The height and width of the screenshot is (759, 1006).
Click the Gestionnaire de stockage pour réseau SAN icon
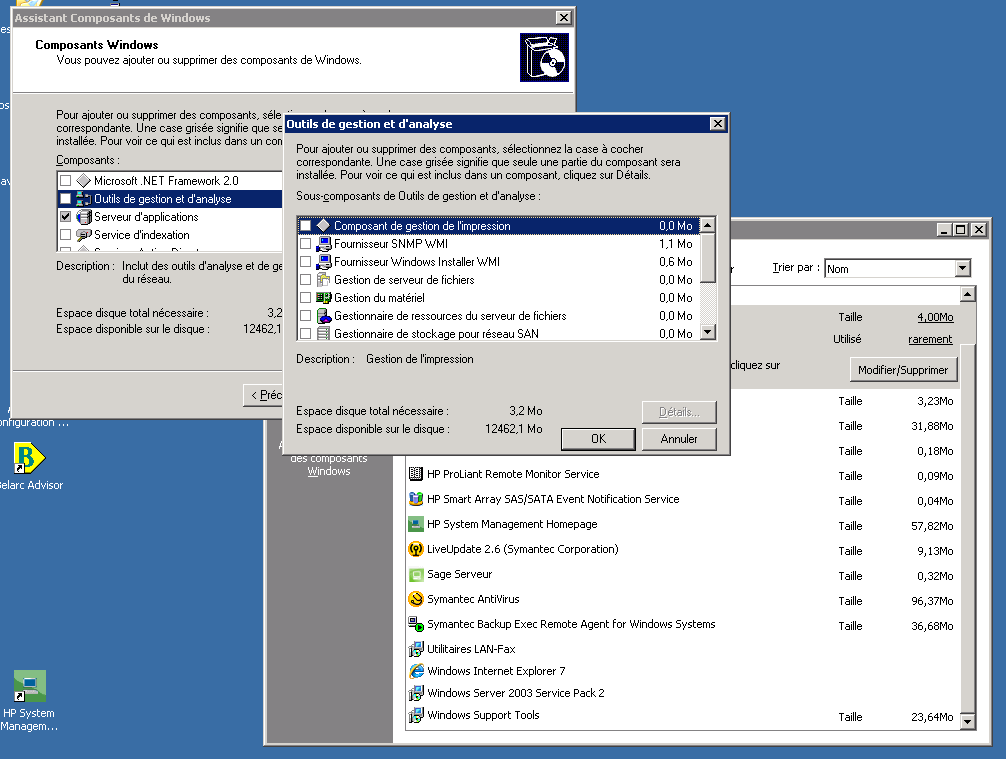[x=323, y=334]
